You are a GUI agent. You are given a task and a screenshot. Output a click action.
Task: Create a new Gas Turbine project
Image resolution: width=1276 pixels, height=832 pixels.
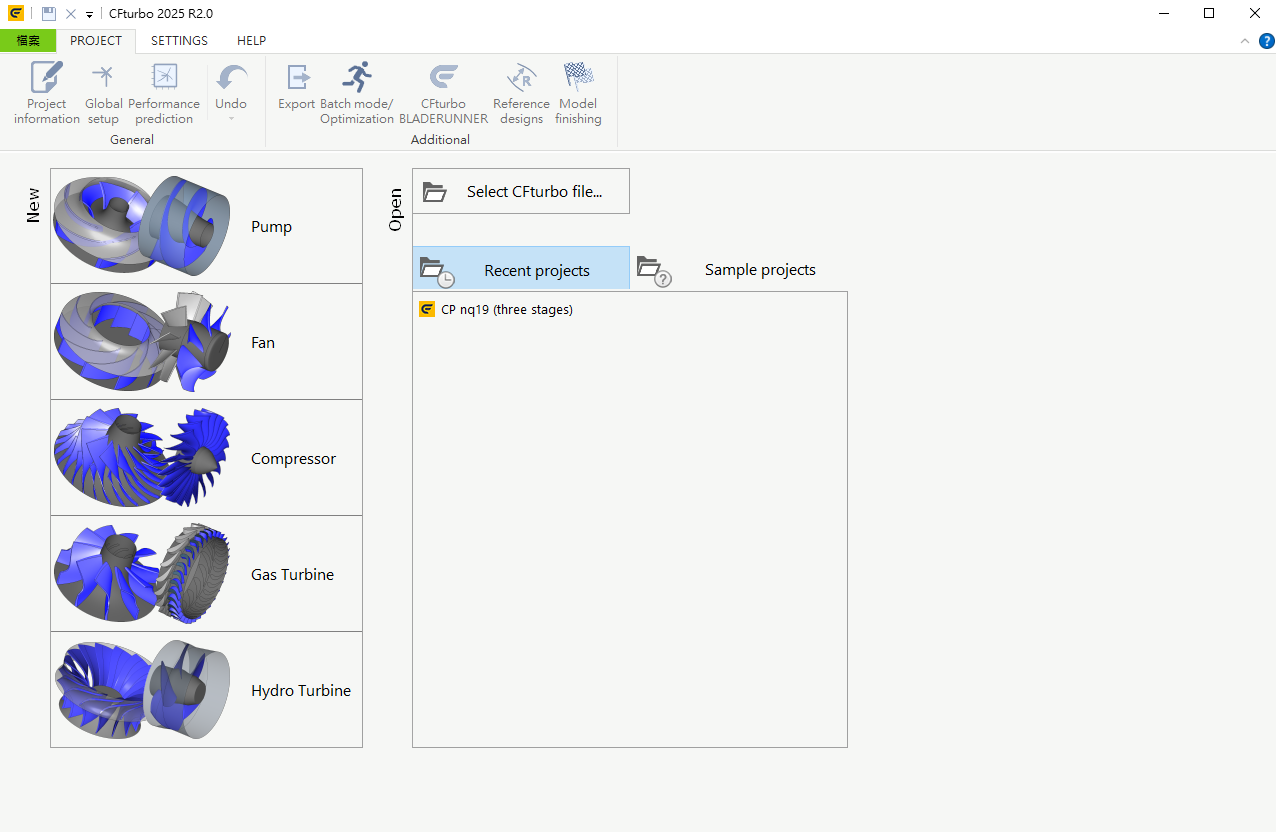[206, 574]
